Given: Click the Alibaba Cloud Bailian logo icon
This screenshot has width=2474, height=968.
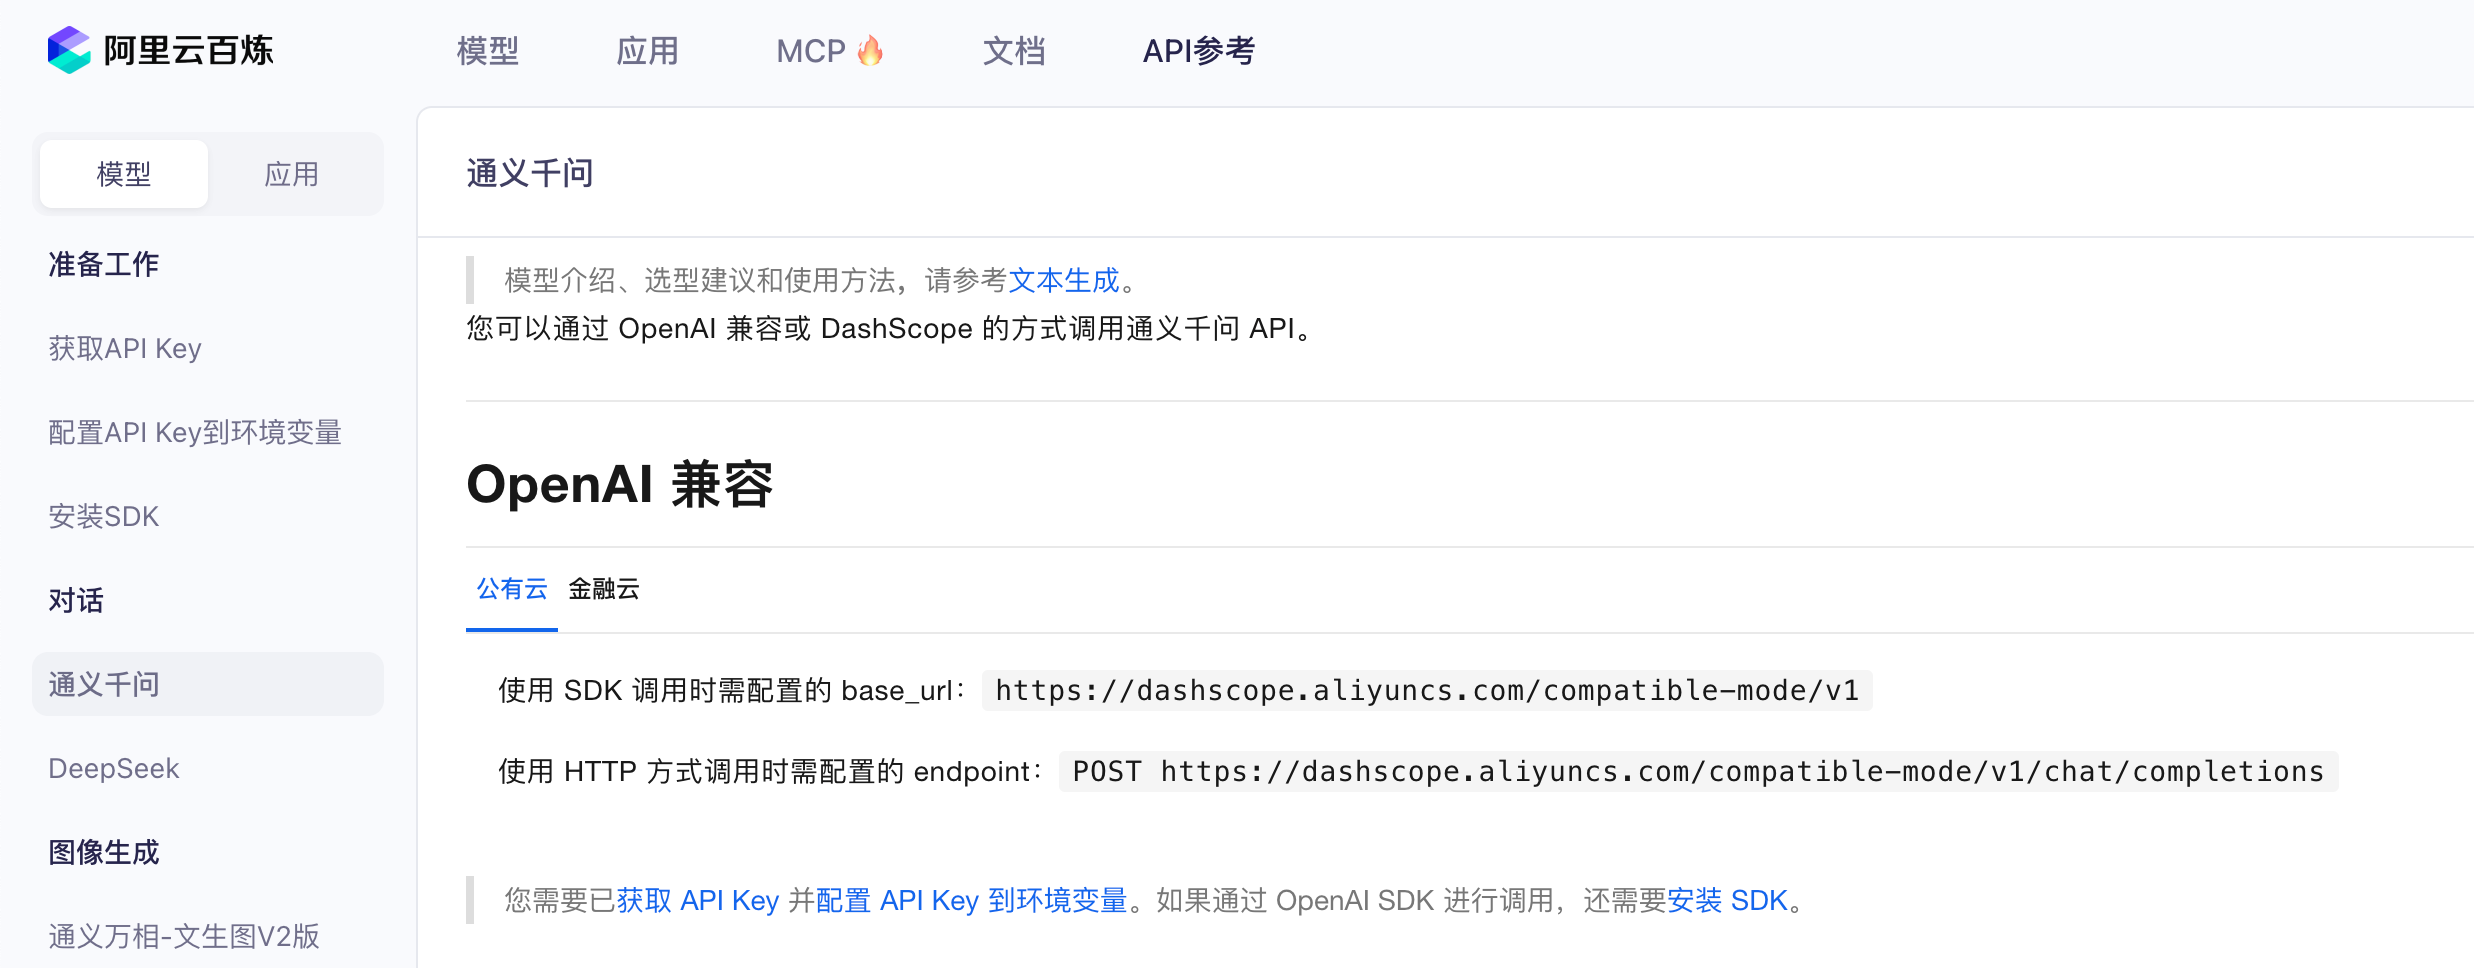Looking at the screenshot, I should pyautogui.click(x=69, y=50).
